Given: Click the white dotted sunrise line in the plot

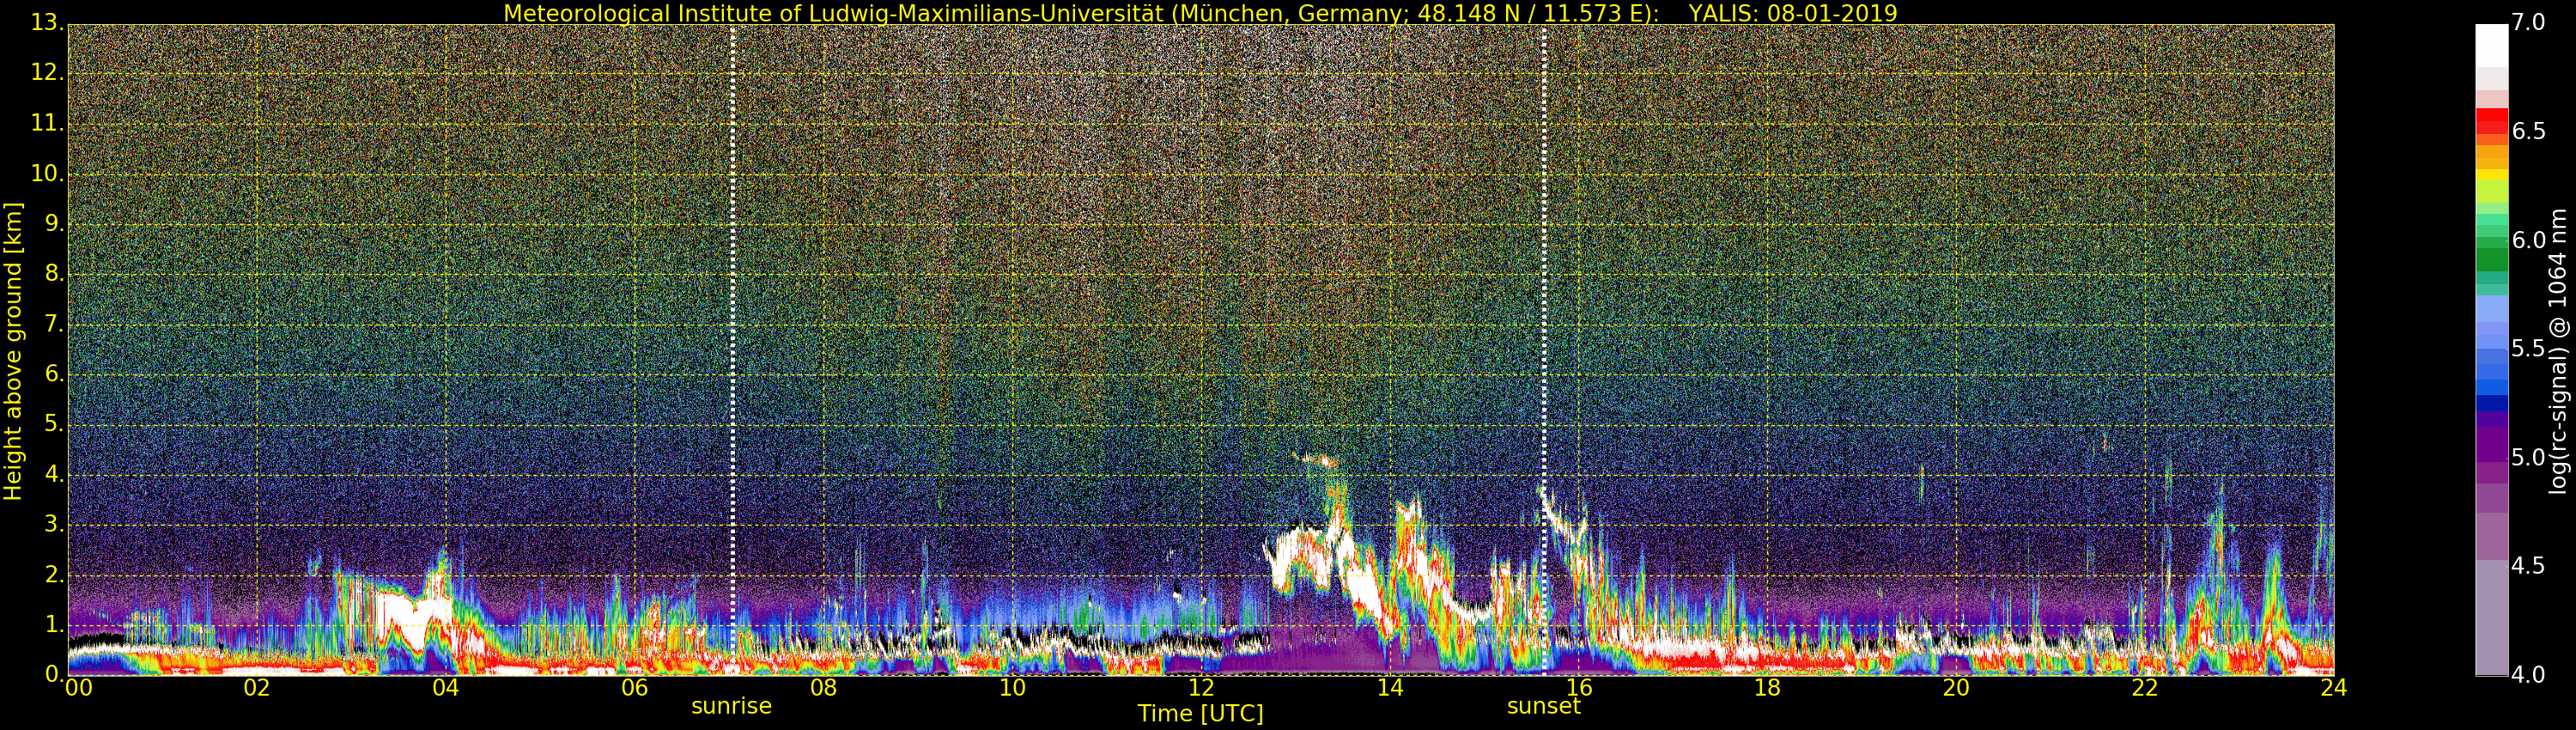Looking at the screenshot, I should [x=733, y=350].
